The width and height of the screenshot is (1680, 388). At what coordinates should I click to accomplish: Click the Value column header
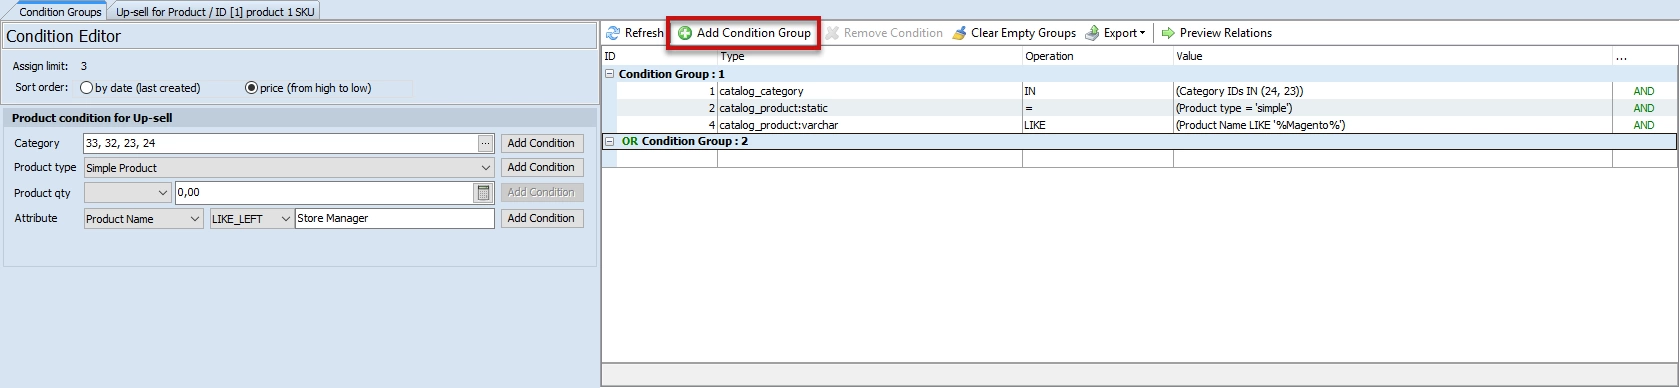(x=1393, y=56)
